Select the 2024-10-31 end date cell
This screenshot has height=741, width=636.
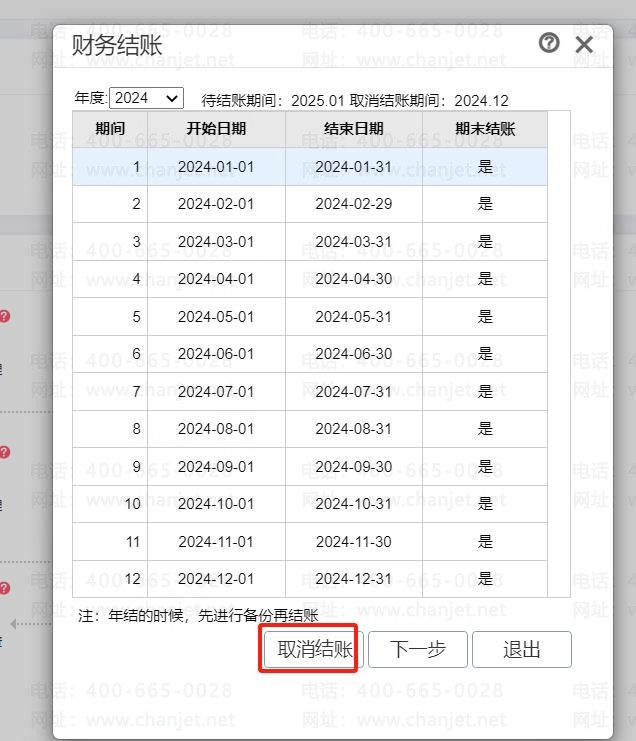[354, 504]
